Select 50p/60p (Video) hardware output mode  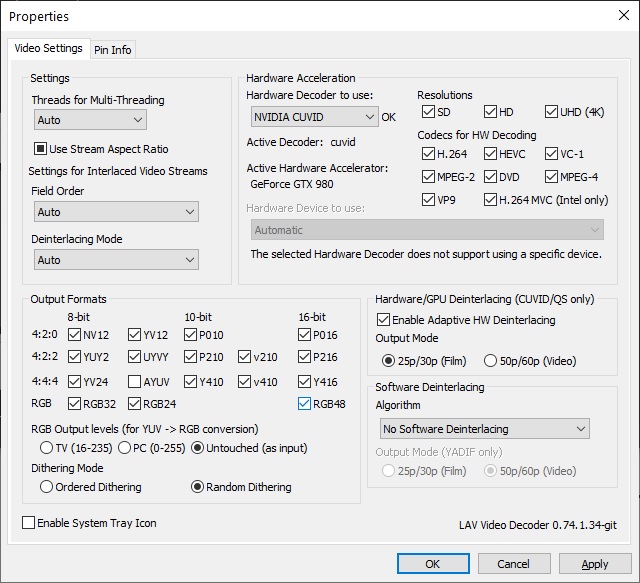(491, 361)
